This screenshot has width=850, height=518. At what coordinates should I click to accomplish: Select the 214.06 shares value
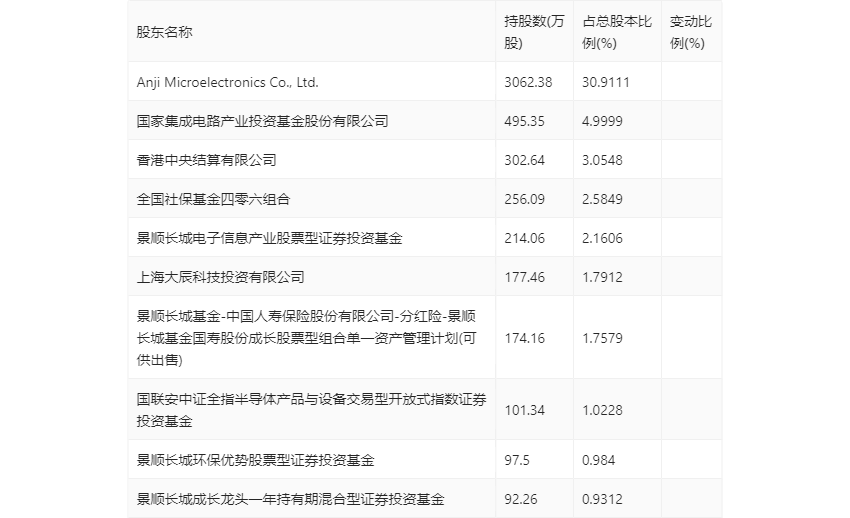point(524,238)
